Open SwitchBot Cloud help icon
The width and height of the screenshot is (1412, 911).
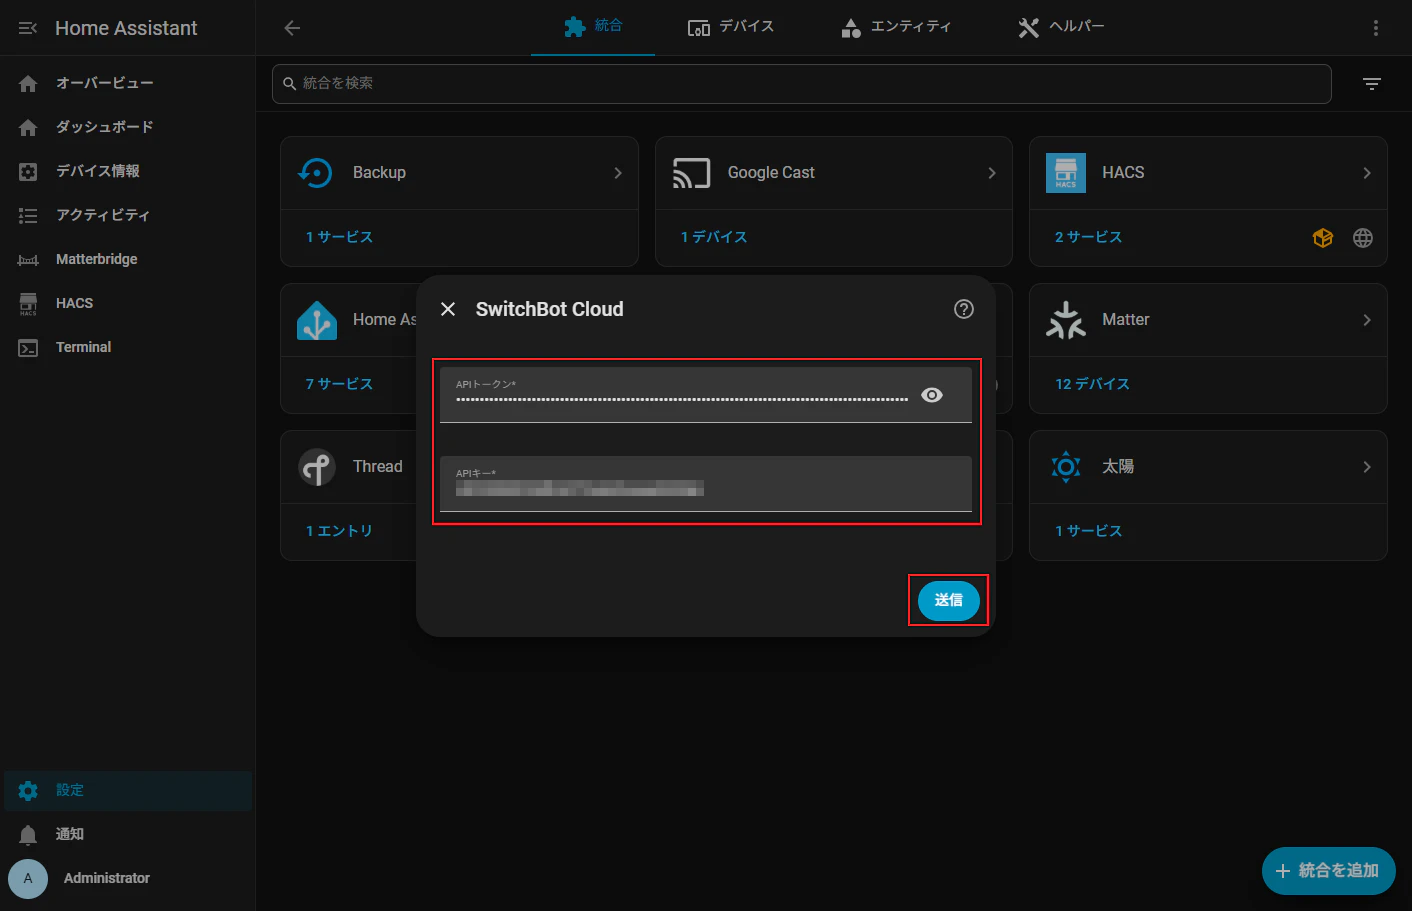(964, 309)
